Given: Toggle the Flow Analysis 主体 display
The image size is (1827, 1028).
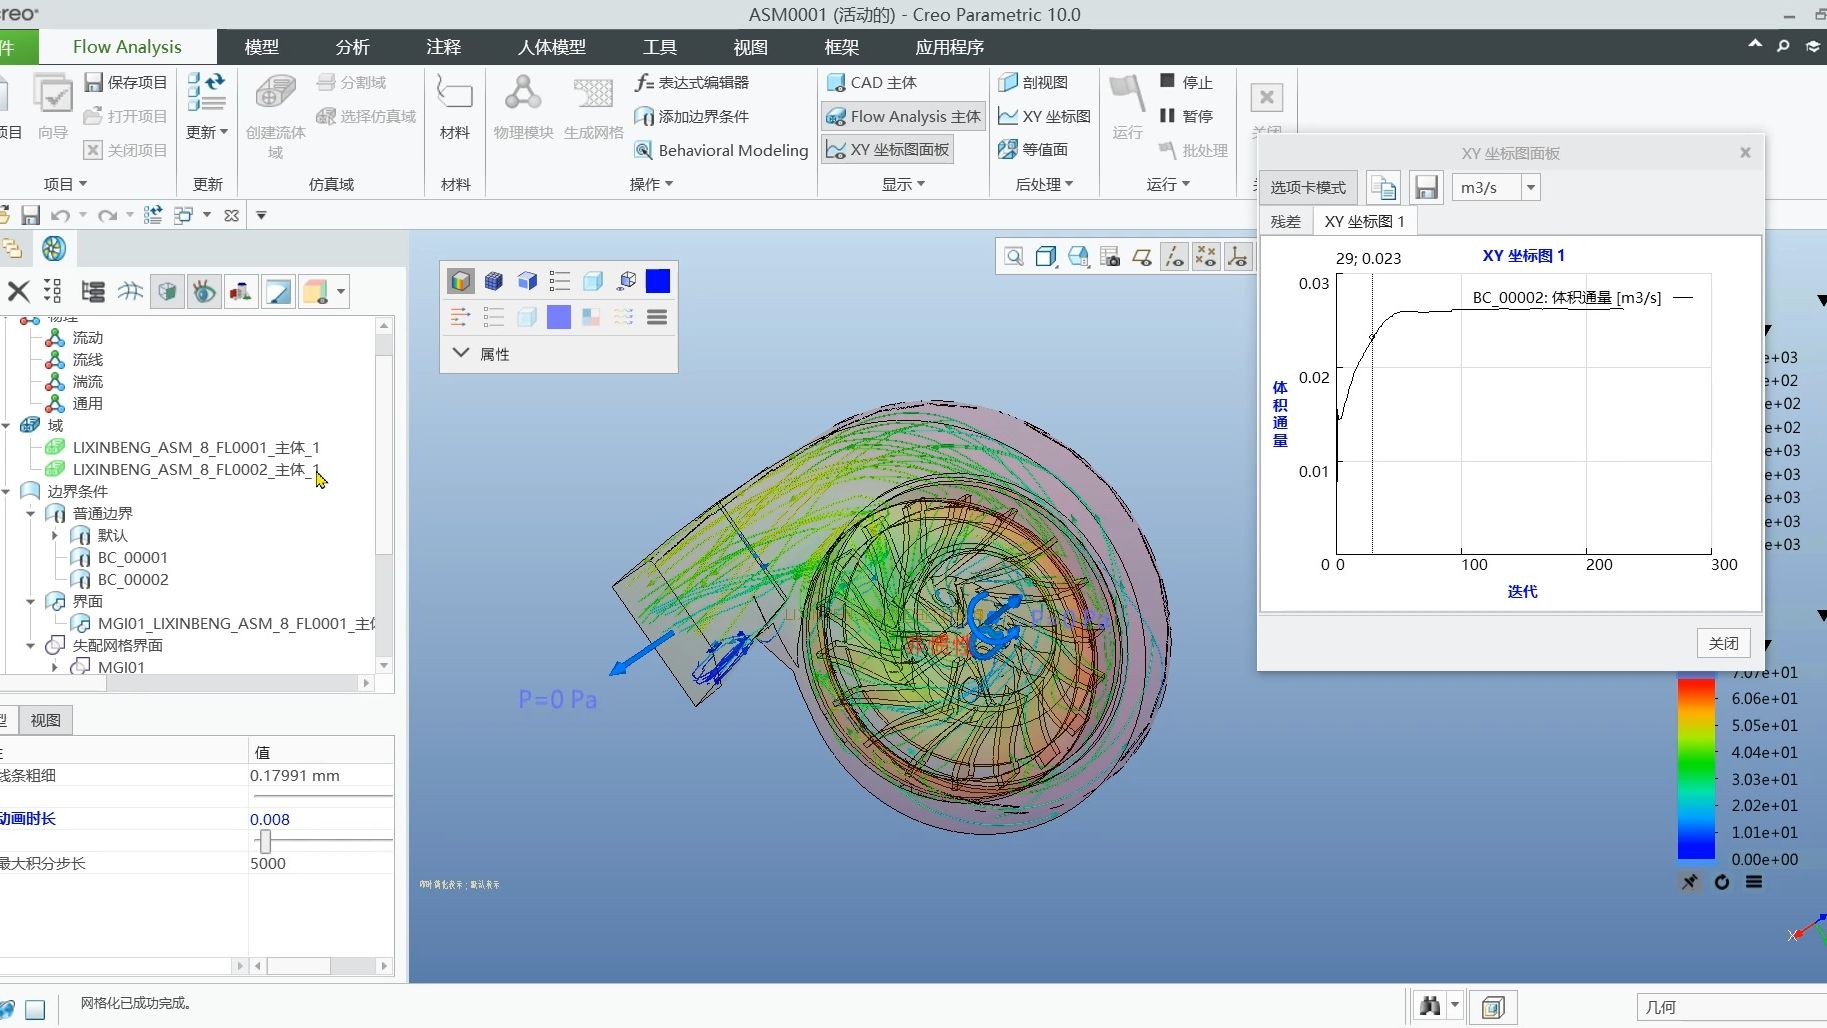Looking at the screenshot, I should coord(903,117).
